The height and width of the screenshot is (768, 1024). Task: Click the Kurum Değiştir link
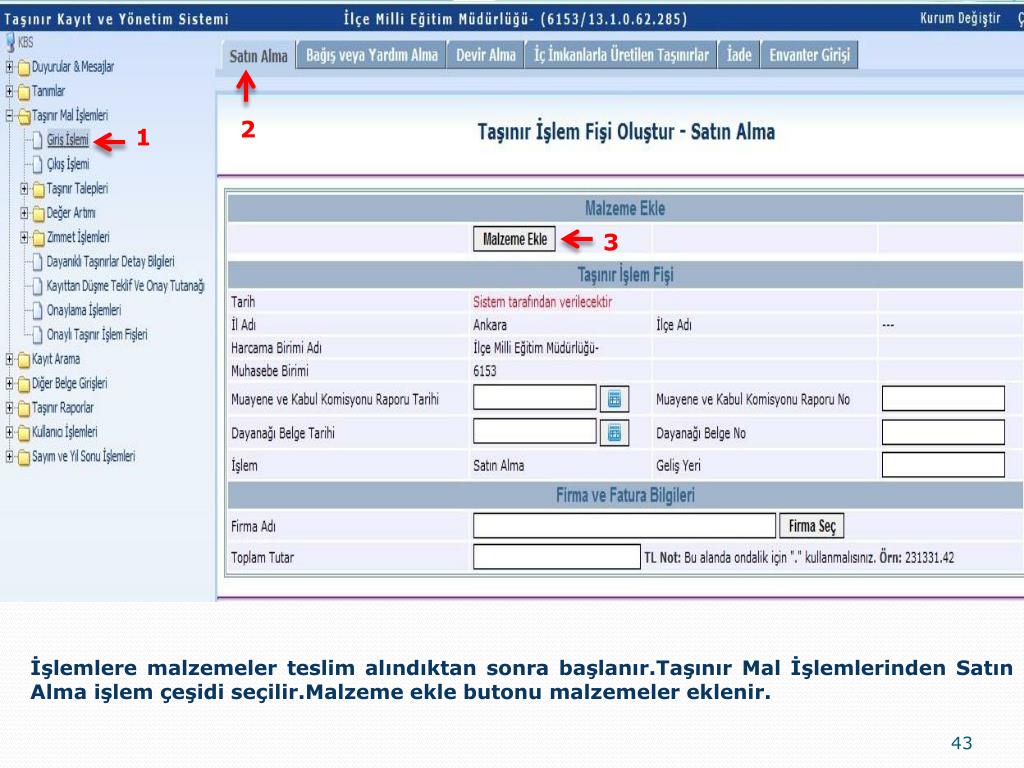click(x=960, y=18)
